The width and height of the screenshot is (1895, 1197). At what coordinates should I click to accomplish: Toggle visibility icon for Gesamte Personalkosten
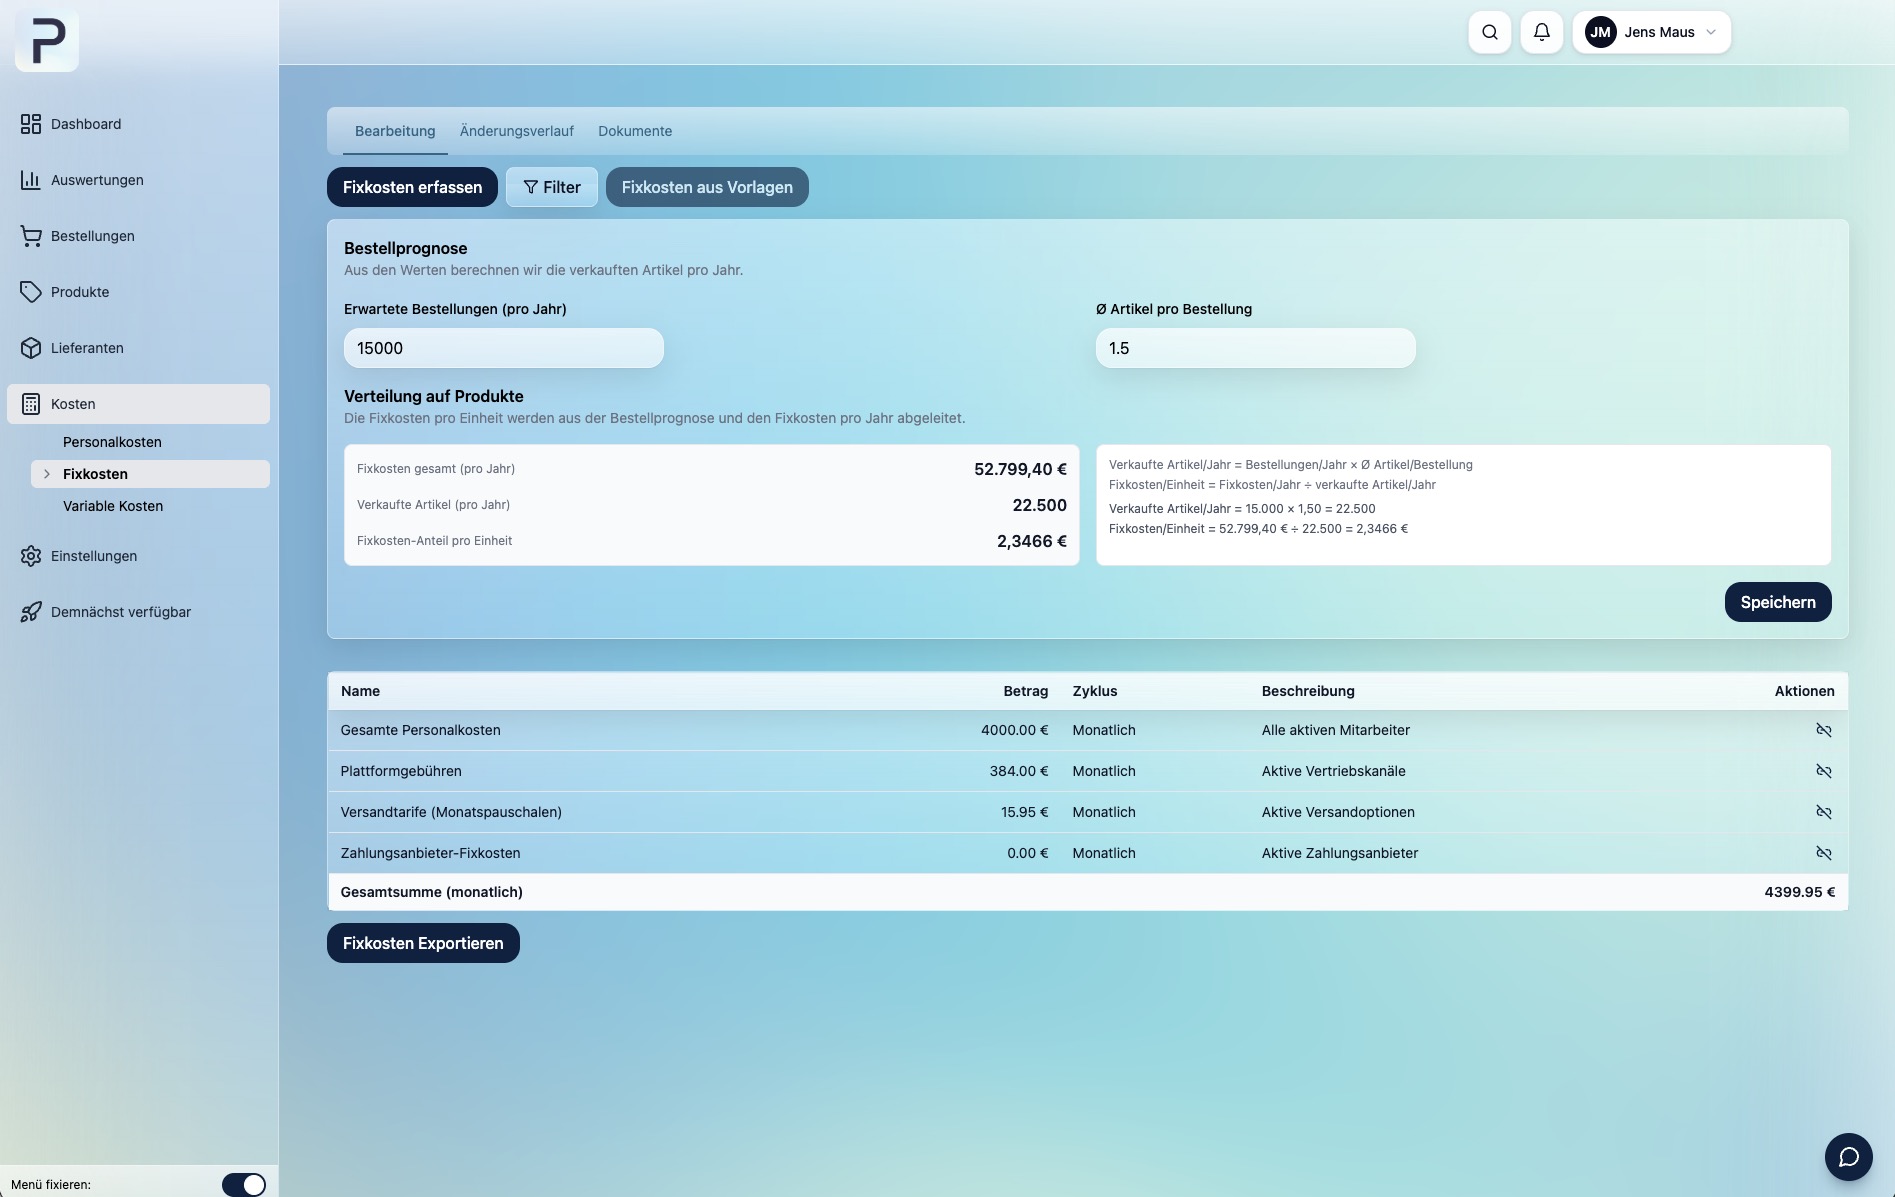[x=1823, y=730]
